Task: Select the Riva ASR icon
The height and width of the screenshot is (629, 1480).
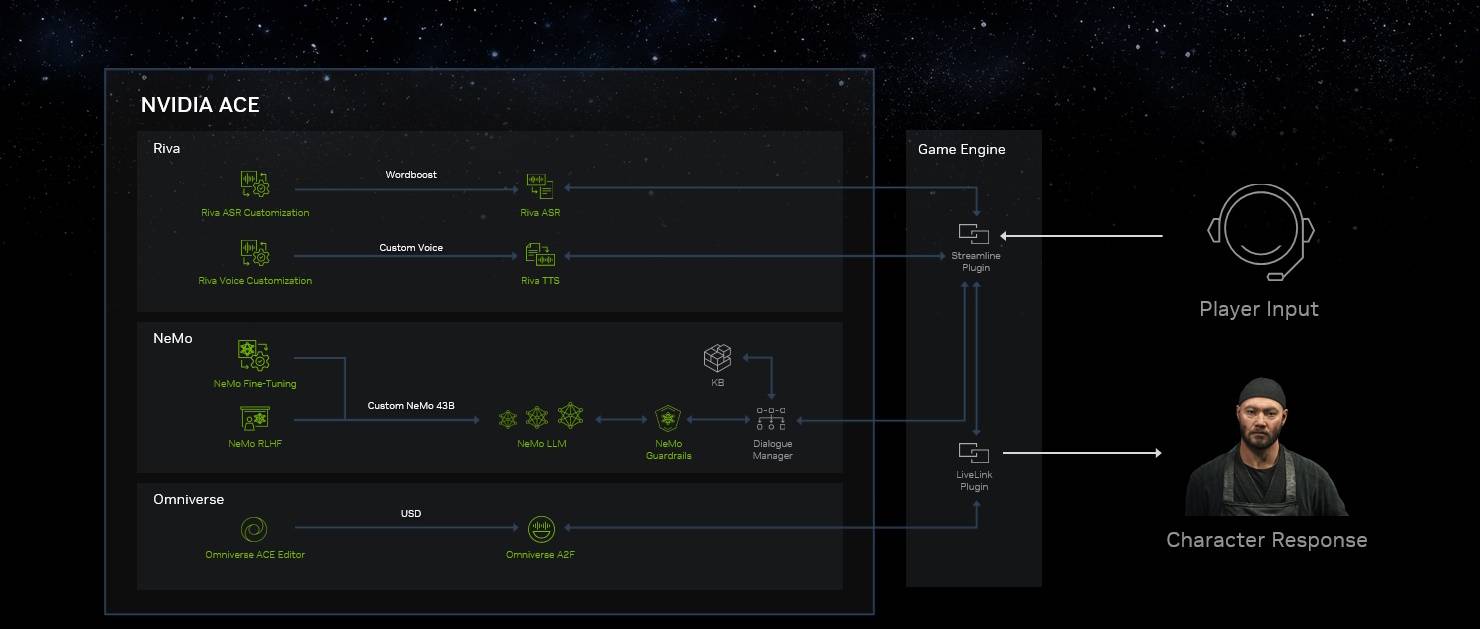Action: point(540,186)
